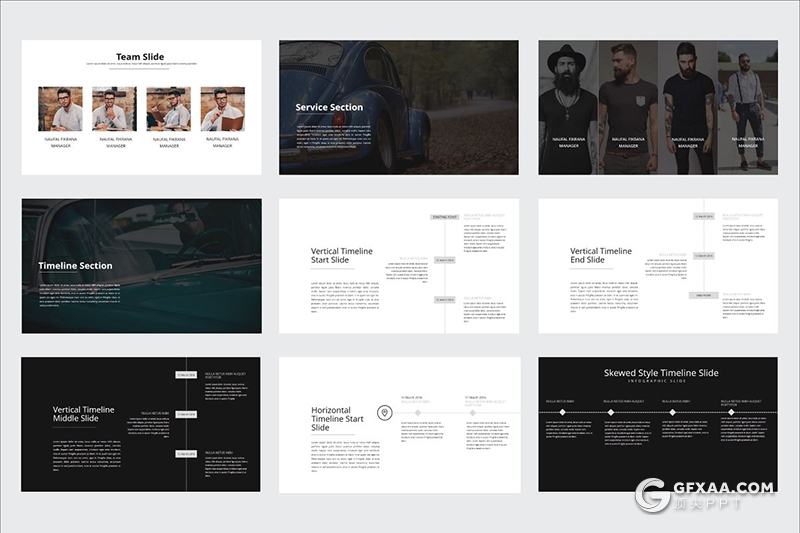Select the Timeline Section slide
The image size is (800, 533).
141,265
